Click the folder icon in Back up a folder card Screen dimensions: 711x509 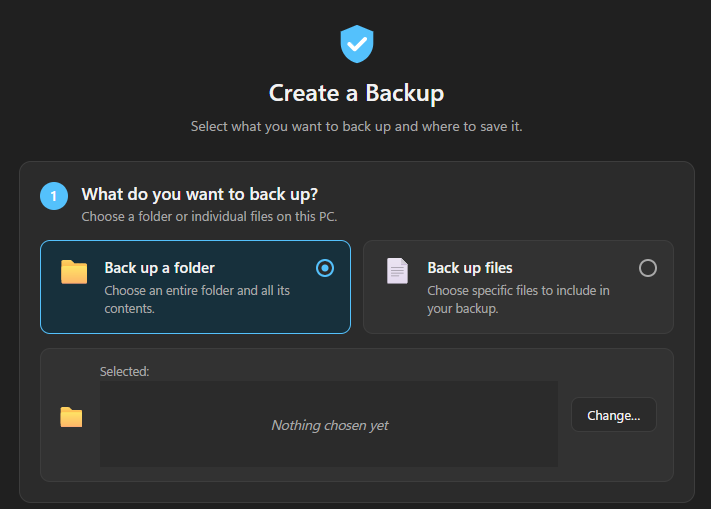pos(74,272)
